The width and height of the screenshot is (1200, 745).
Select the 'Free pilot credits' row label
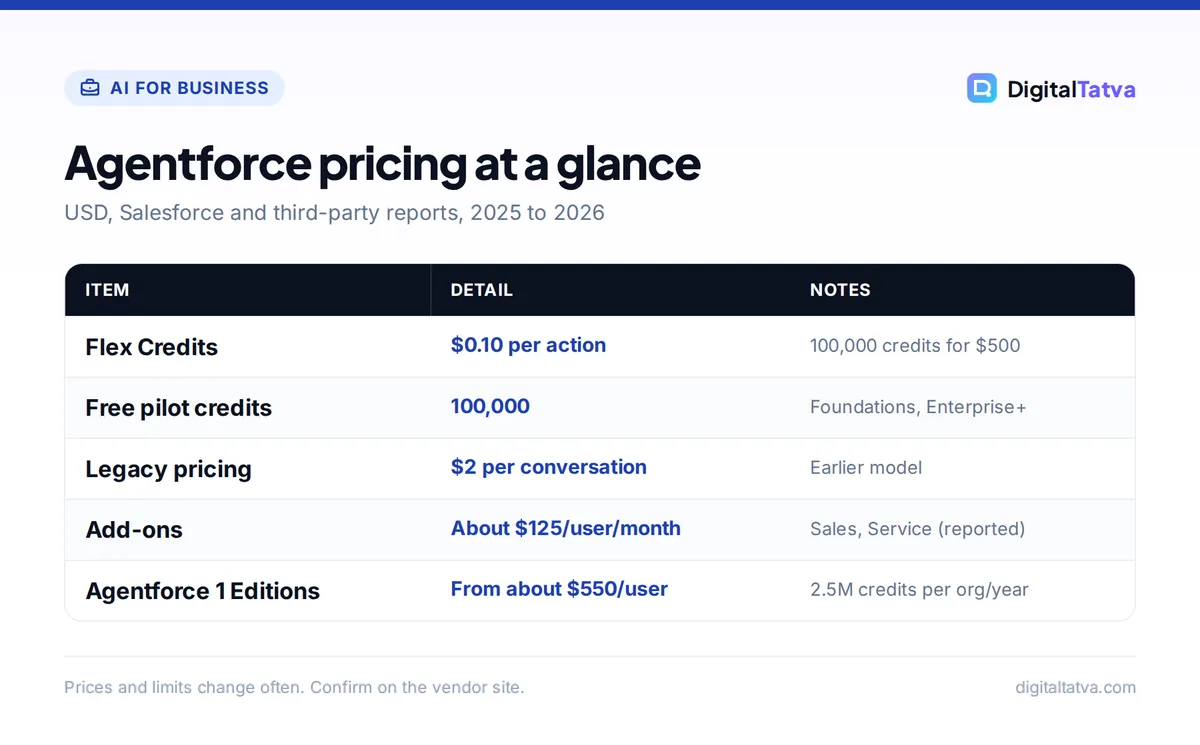coord(178,408)
